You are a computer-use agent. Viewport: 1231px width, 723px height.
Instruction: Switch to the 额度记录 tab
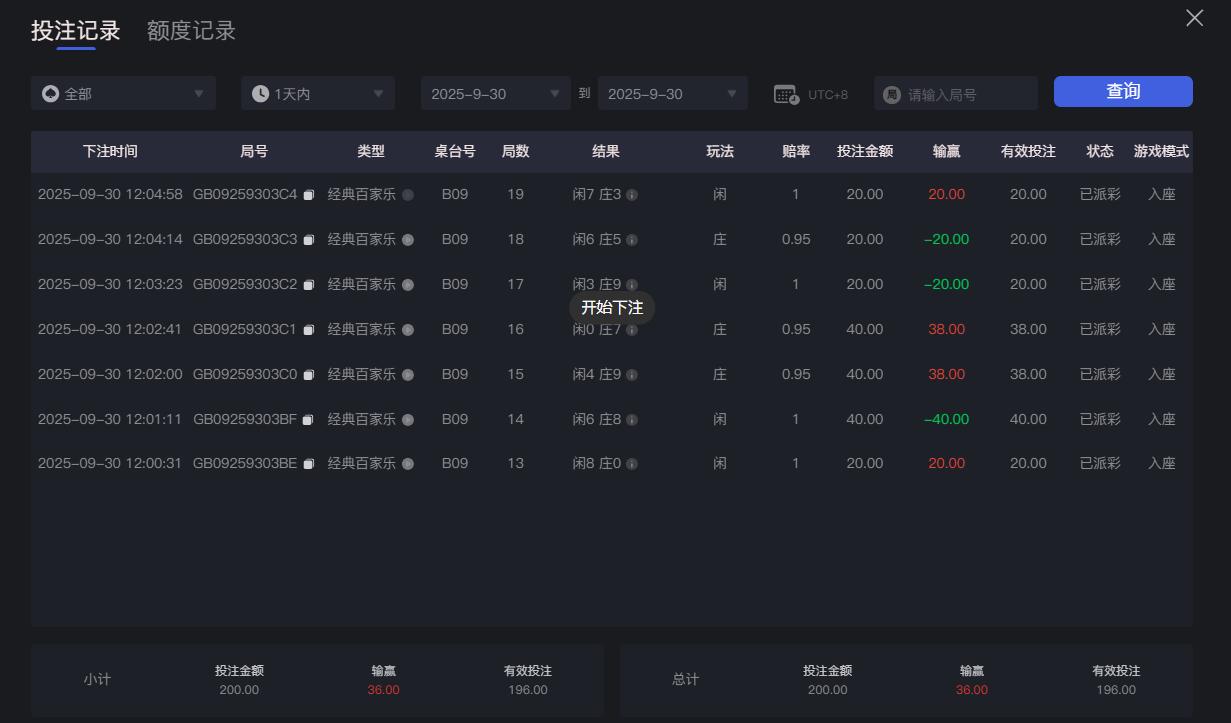click(x=191, y=30)
